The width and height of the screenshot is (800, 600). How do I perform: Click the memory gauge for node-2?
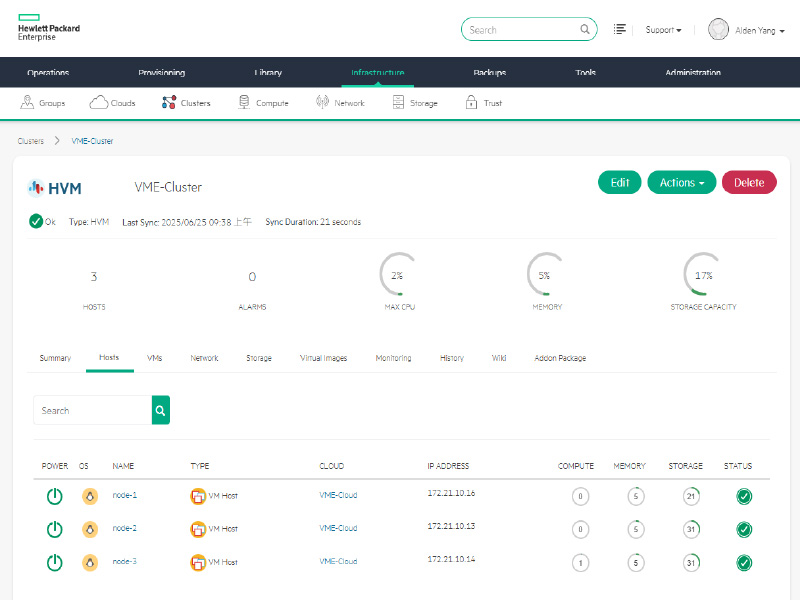tap(636, 529)
